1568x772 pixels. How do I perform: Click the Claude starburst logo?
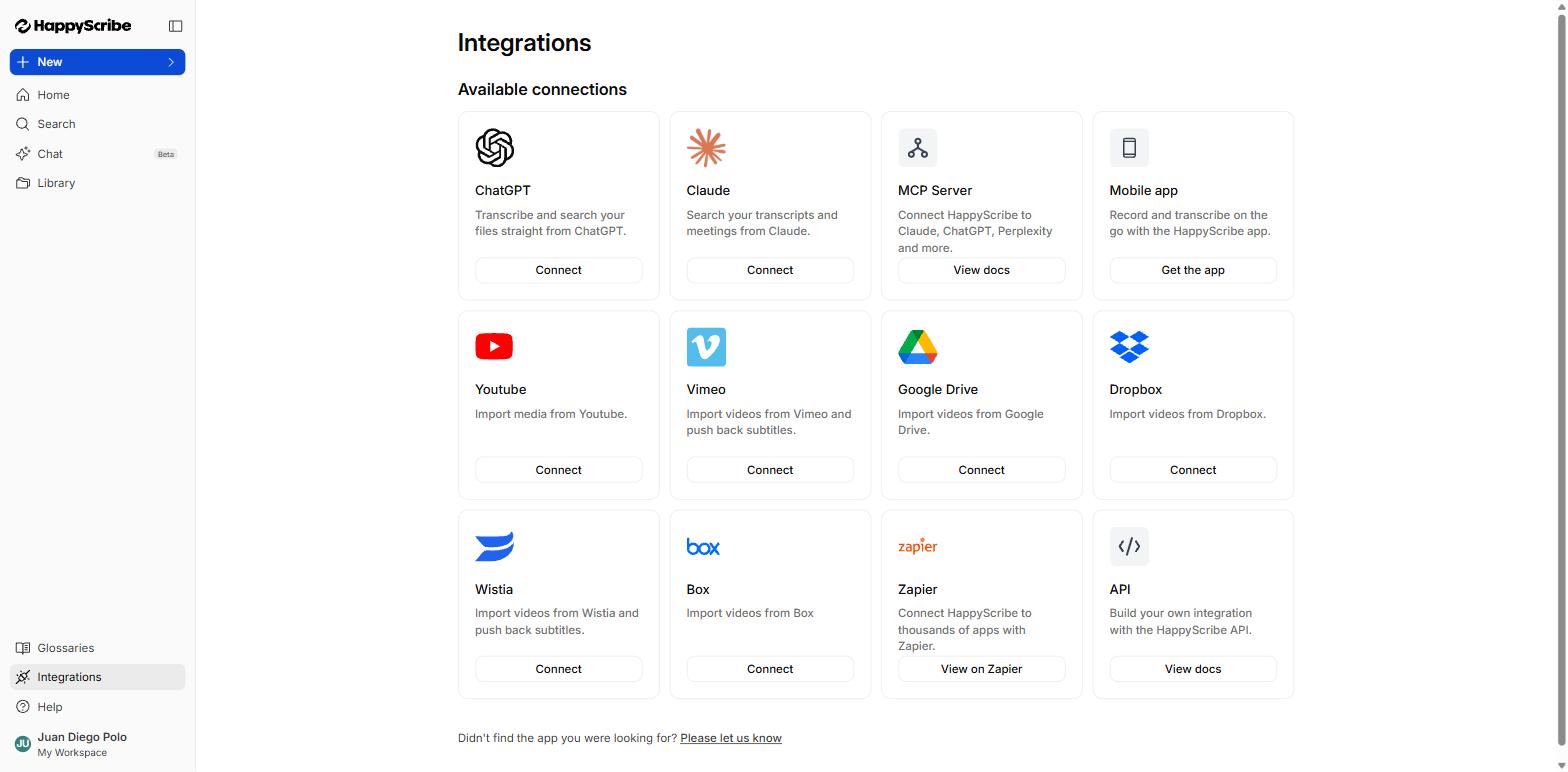click(706, 148)
